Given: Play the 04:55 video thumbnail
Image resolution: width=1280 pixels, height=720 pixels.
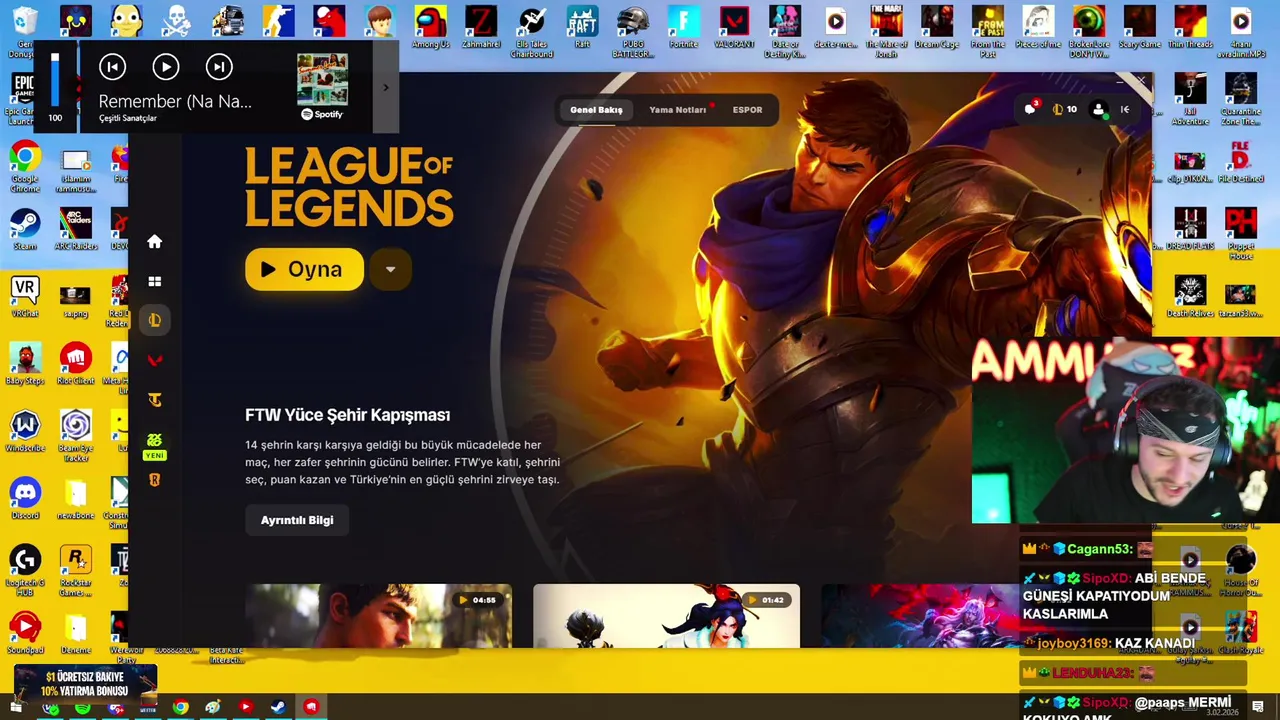Looking at the screenshot, I should tap(378, 616).
